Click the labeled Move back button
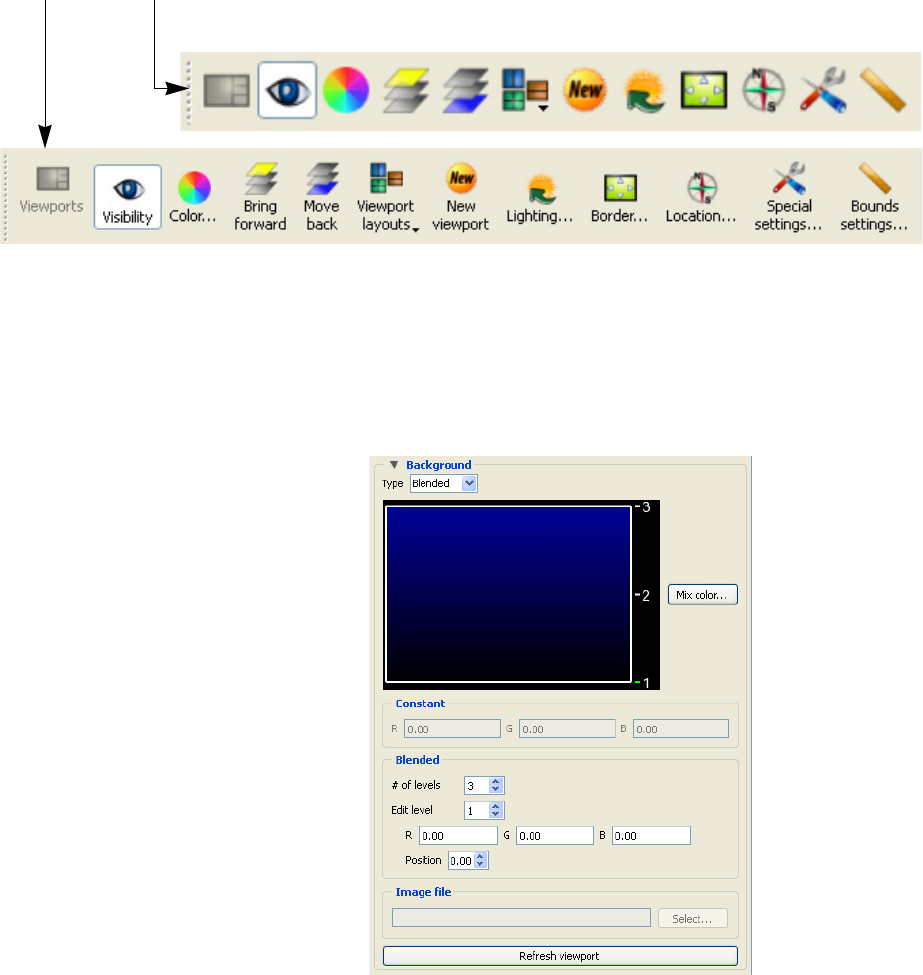 pos(322,196)
